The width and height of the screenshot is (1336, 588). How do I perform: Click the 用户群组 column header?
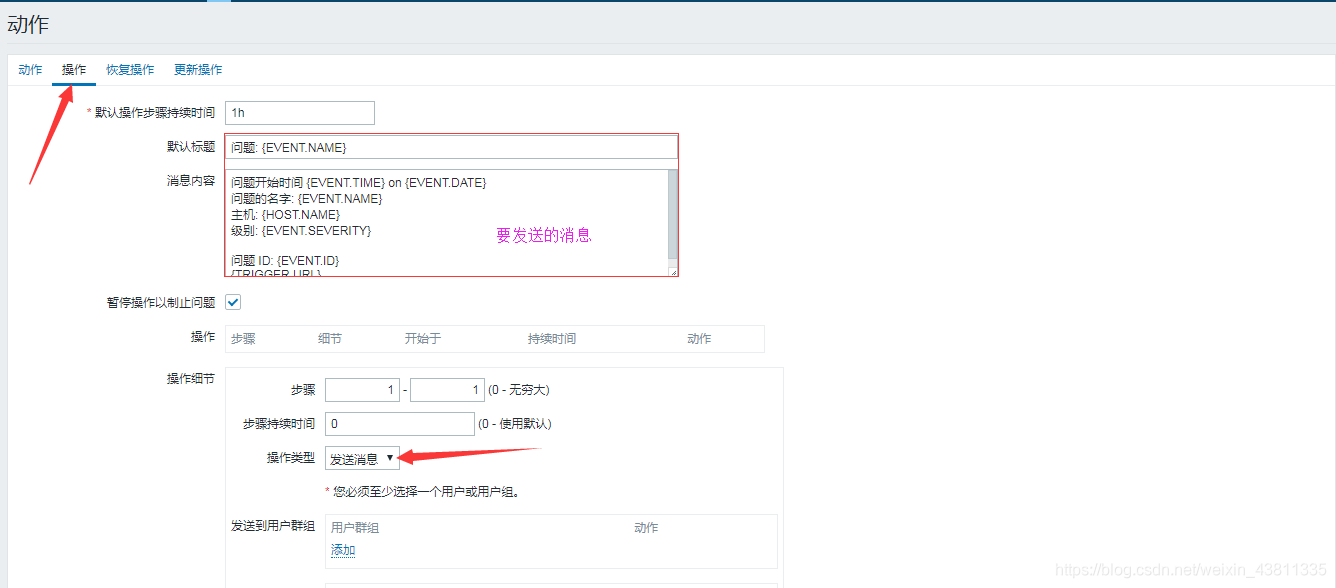355,528
